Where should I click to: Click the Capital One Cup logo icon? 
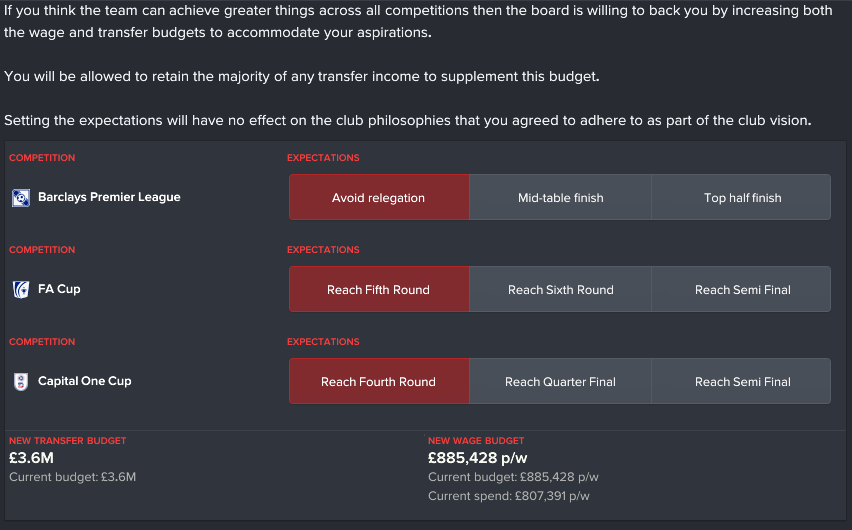tap(21, 382)
